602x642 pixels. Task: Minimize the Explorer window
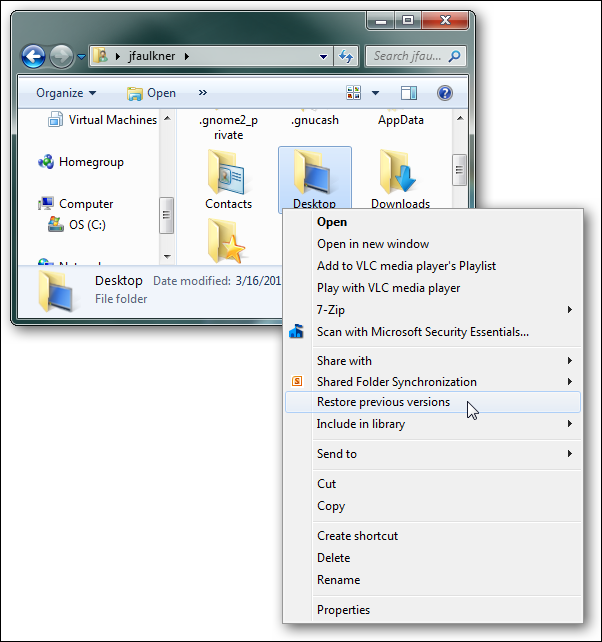[381, 20]
